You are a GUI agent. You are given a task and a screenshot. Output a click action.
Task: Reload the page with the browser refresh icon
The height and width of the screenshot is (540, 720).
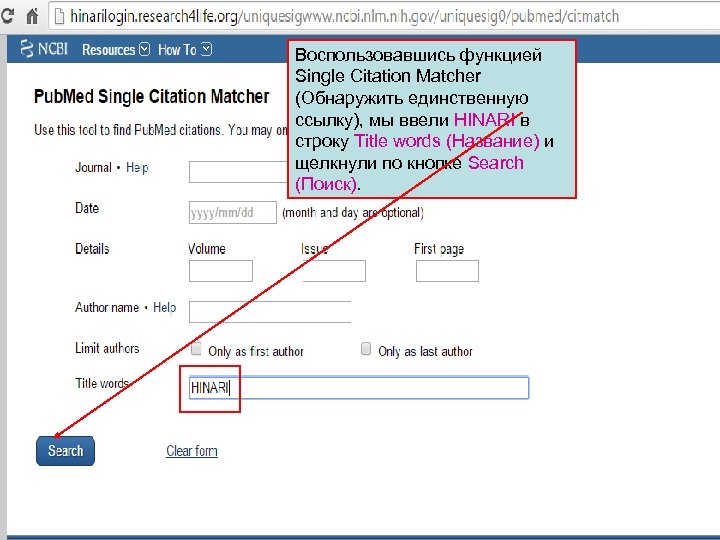(7, 17)
